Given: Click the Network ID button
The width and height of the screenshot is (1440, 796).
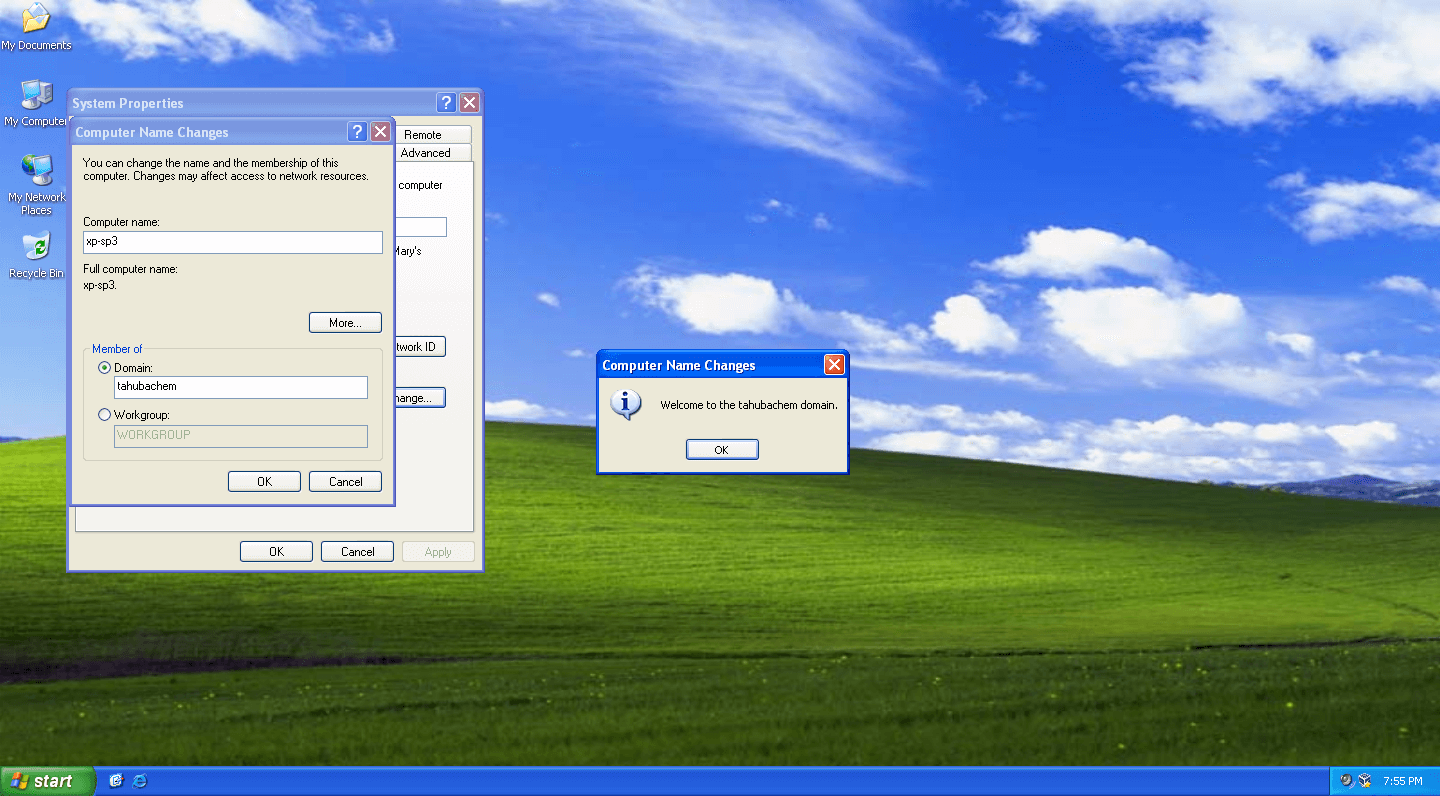Looking at the screenshot, I should click(x=420, y=347).
